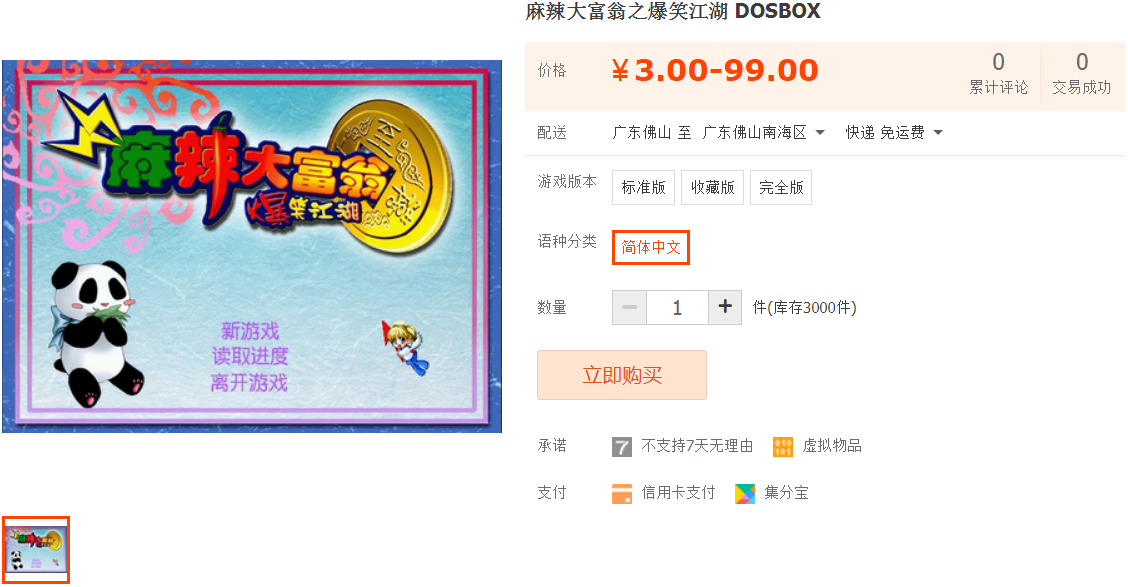Select the 完全版 game version

[x=781, y=188]
